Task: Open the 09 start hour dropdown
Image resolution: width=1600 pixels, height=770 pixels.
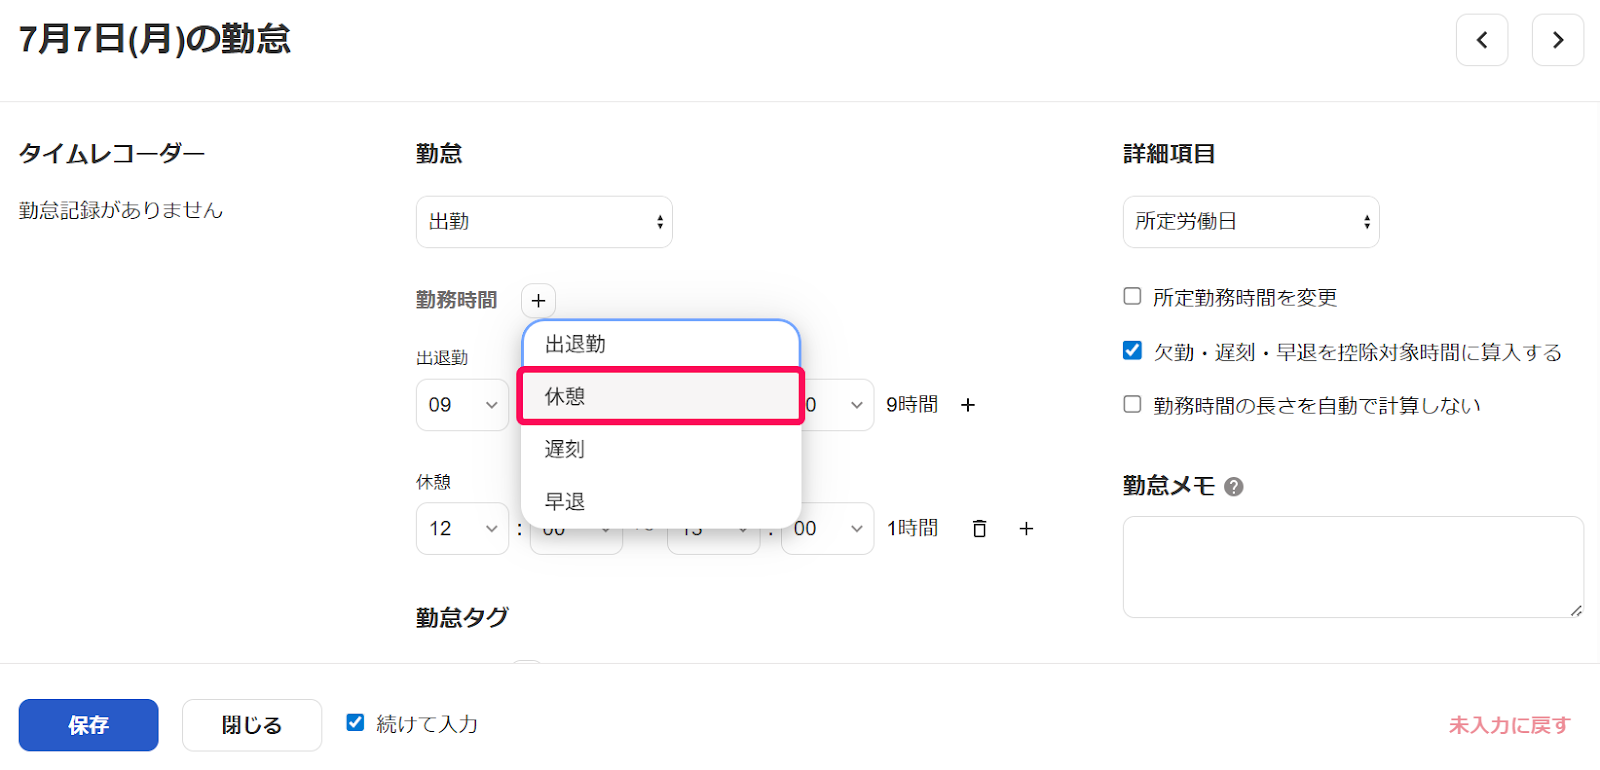Action: pos(463,405)
